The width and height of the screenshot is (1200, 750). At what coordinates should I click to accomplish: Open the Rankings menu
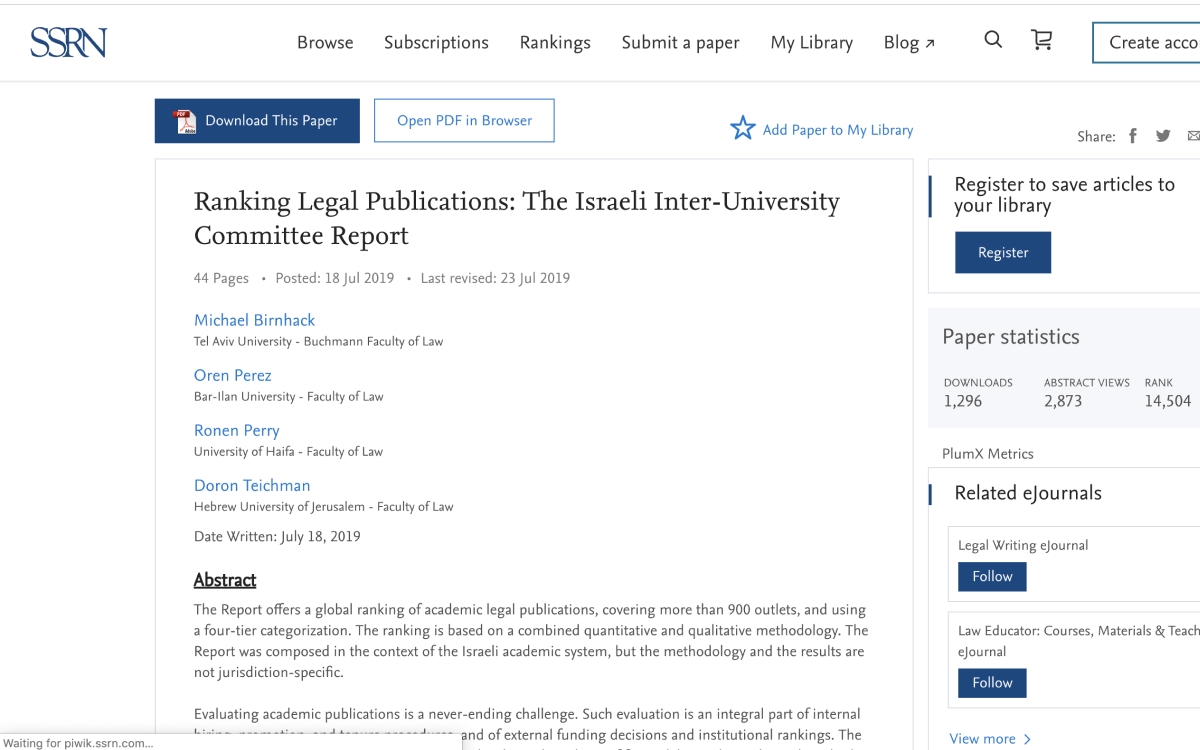555,42
